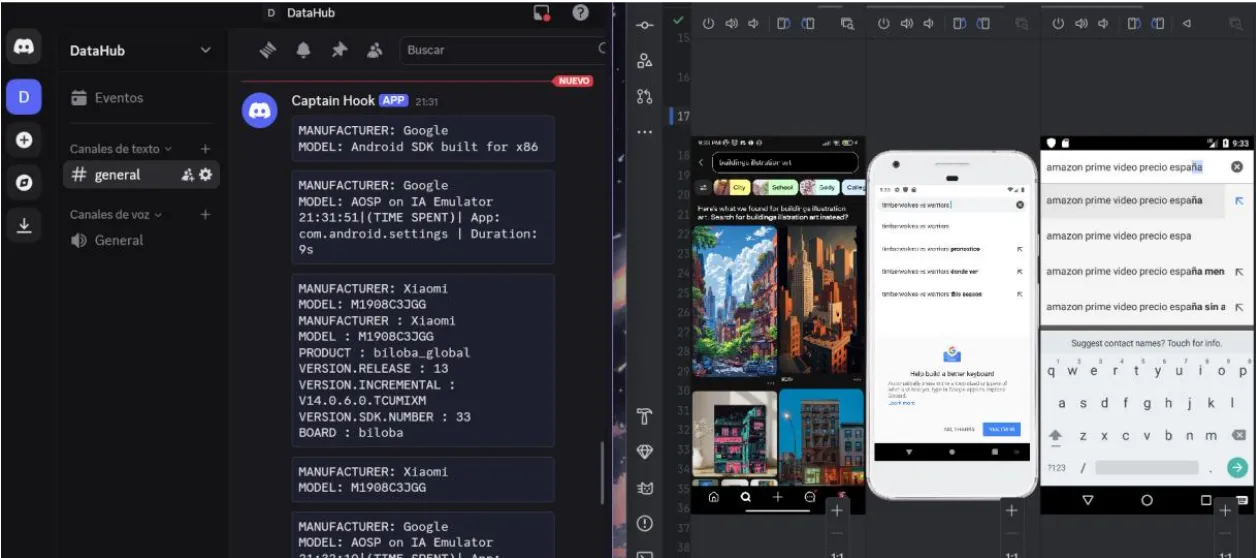Open More tool windows ellipsis

[x=645, y=132]
